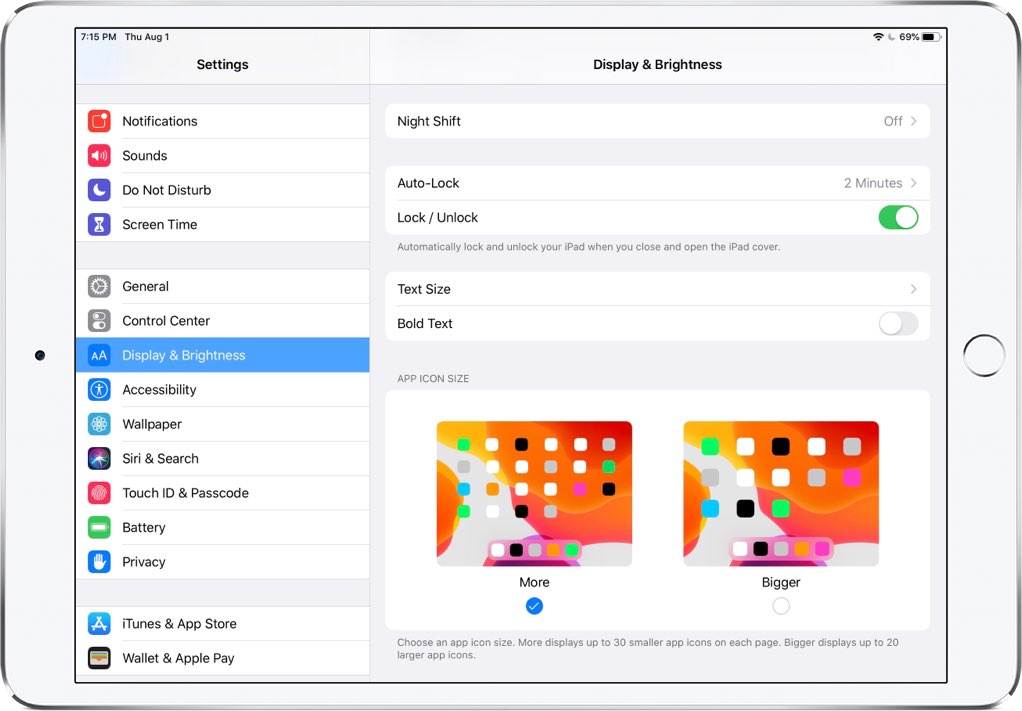Open Touch ID & Passcode via fingerprint icon
1022x711 pixels.
[98, 492]
